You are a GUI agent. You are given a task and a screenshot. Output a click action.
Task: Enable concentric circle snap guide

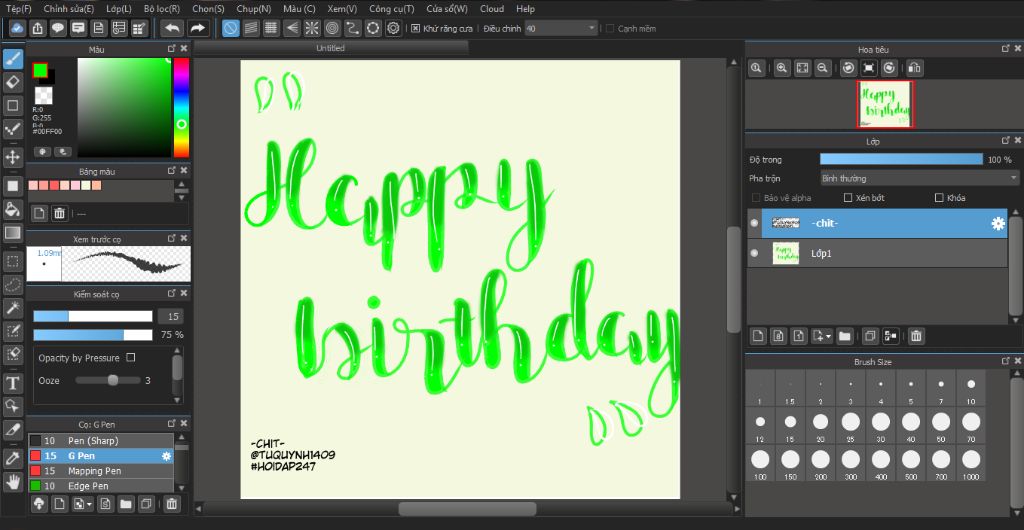332,28
